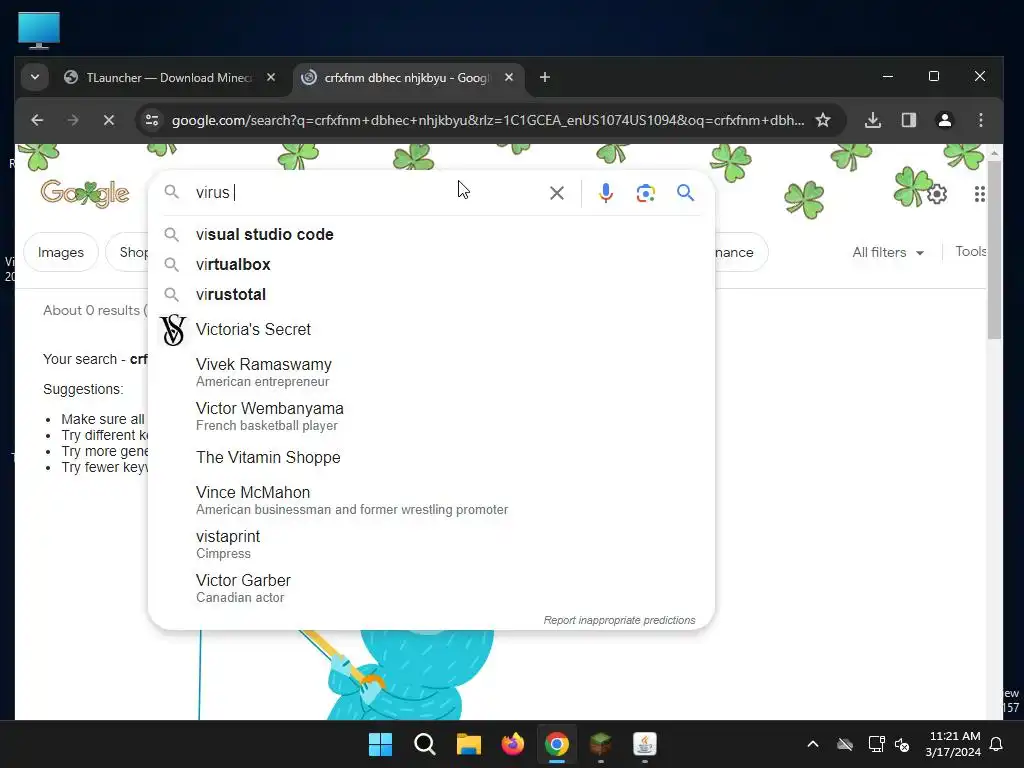Image resolution: width=1024 pixels, height=768 pixels.
Task: Select the vistaprint suggestion
Action: [x=431, y=544]
